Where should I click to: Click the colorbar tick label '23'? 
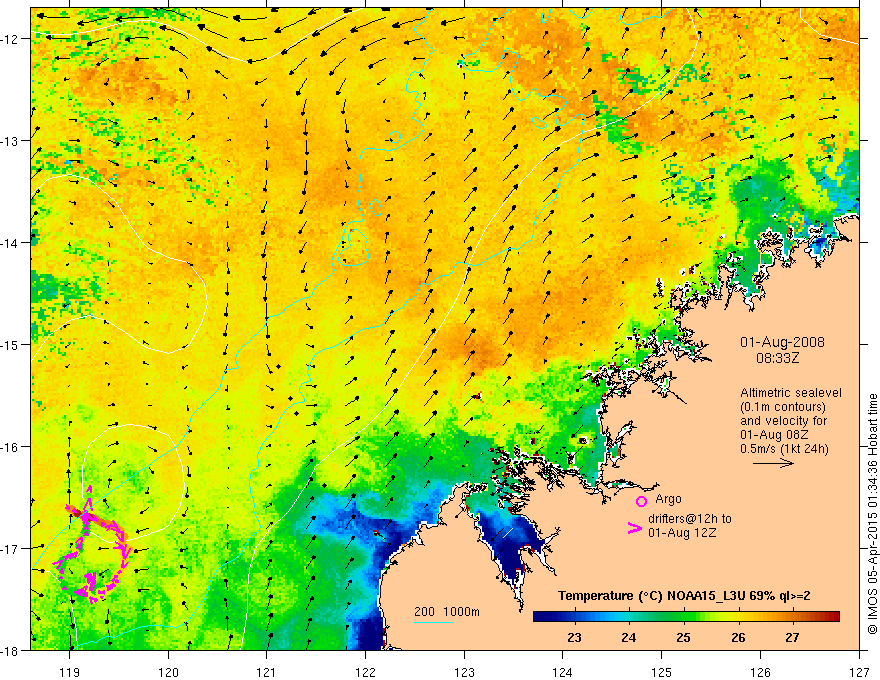pyautogui.click(x=574, y=637)
